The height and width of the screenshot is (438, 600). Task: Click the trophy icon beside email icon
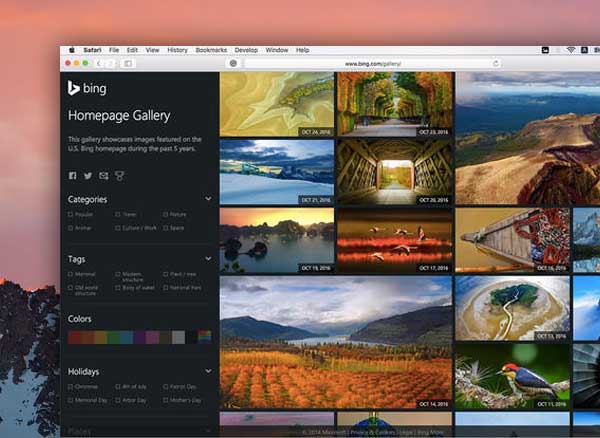(x=120, y=176)
